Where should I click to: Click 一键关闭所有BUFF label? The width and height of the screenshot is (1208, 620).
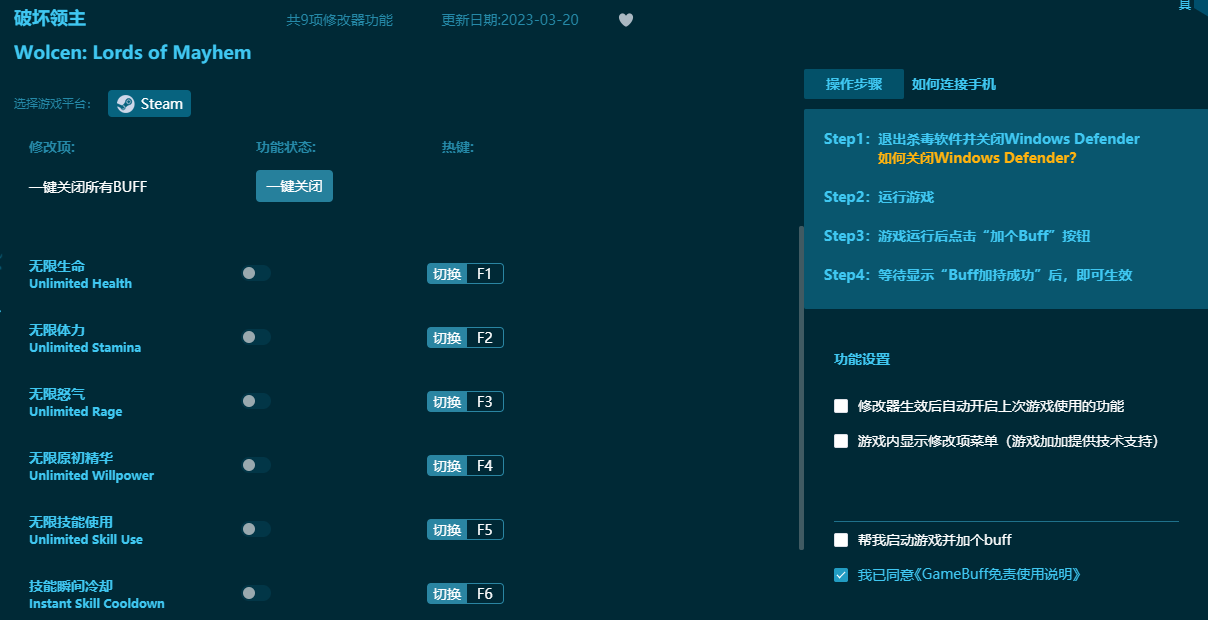click(88, 187)
